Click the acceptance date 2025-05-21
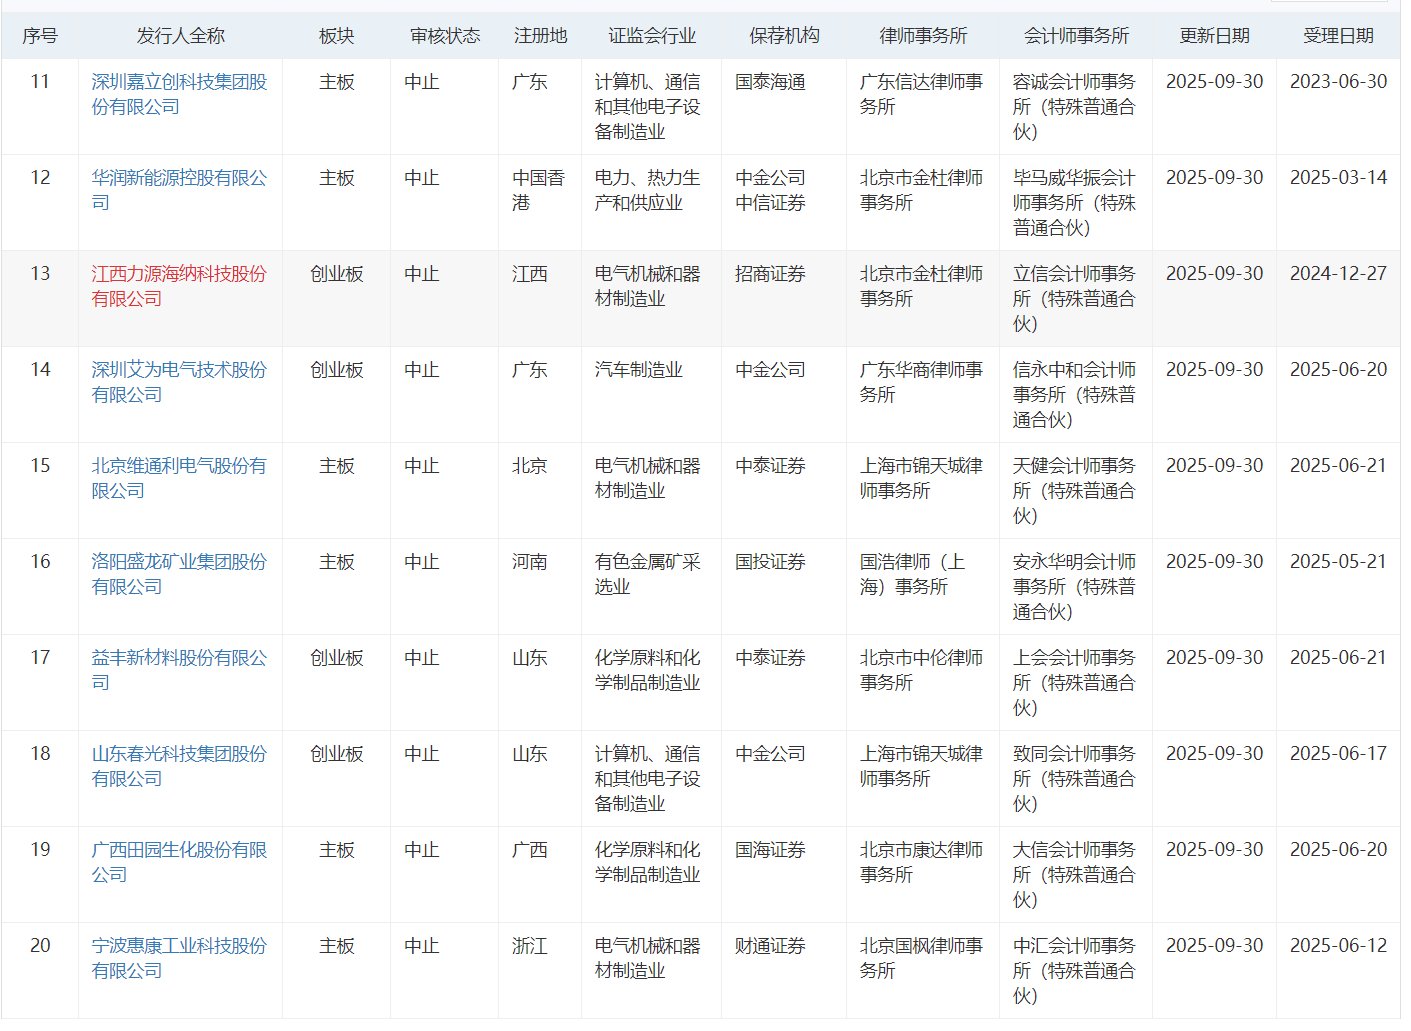Screen dimensions: 1411x1031 click(x=1339, y=562)
